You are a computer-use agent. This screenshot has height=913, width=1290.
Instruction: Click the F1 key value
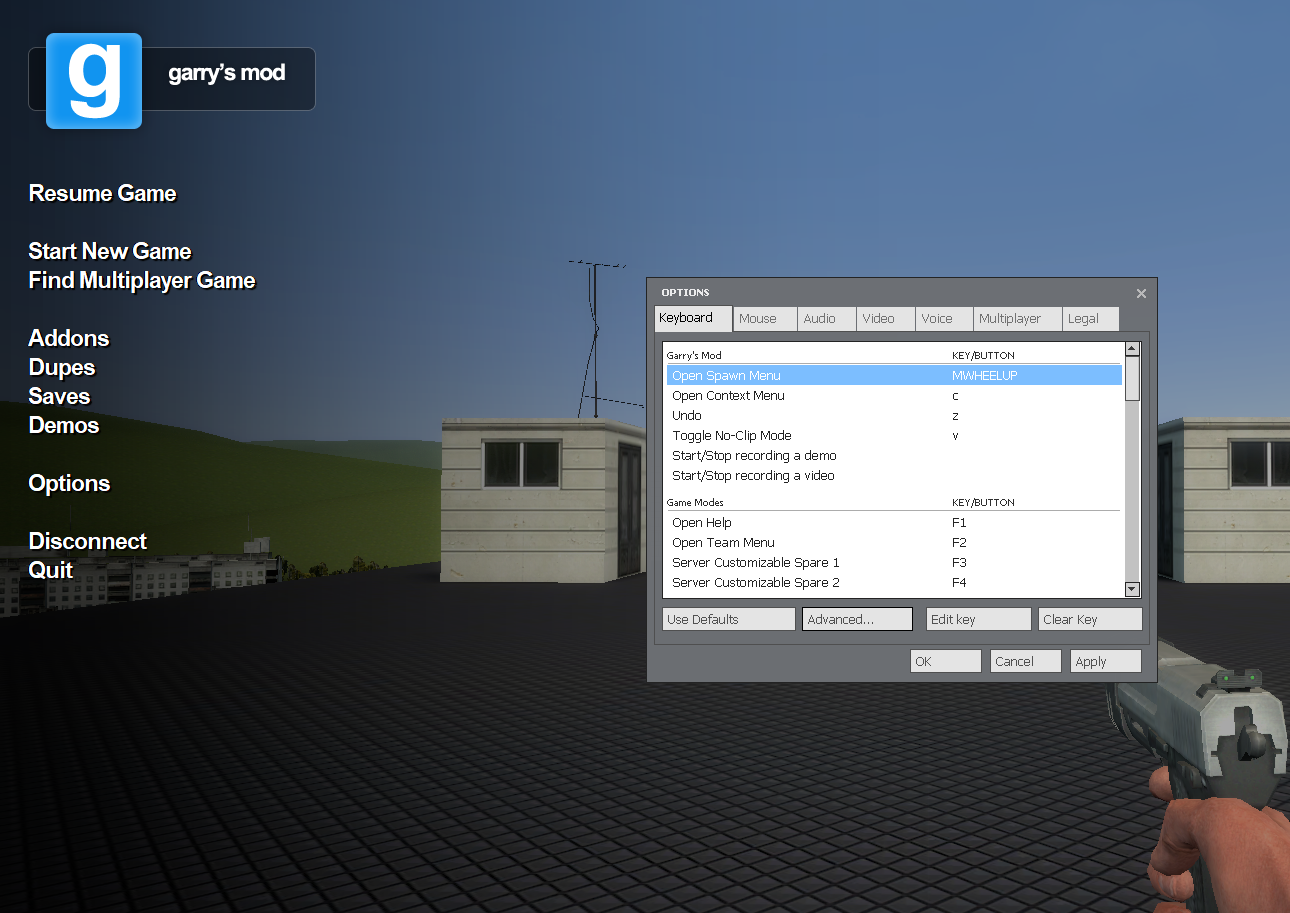(959, 523)
